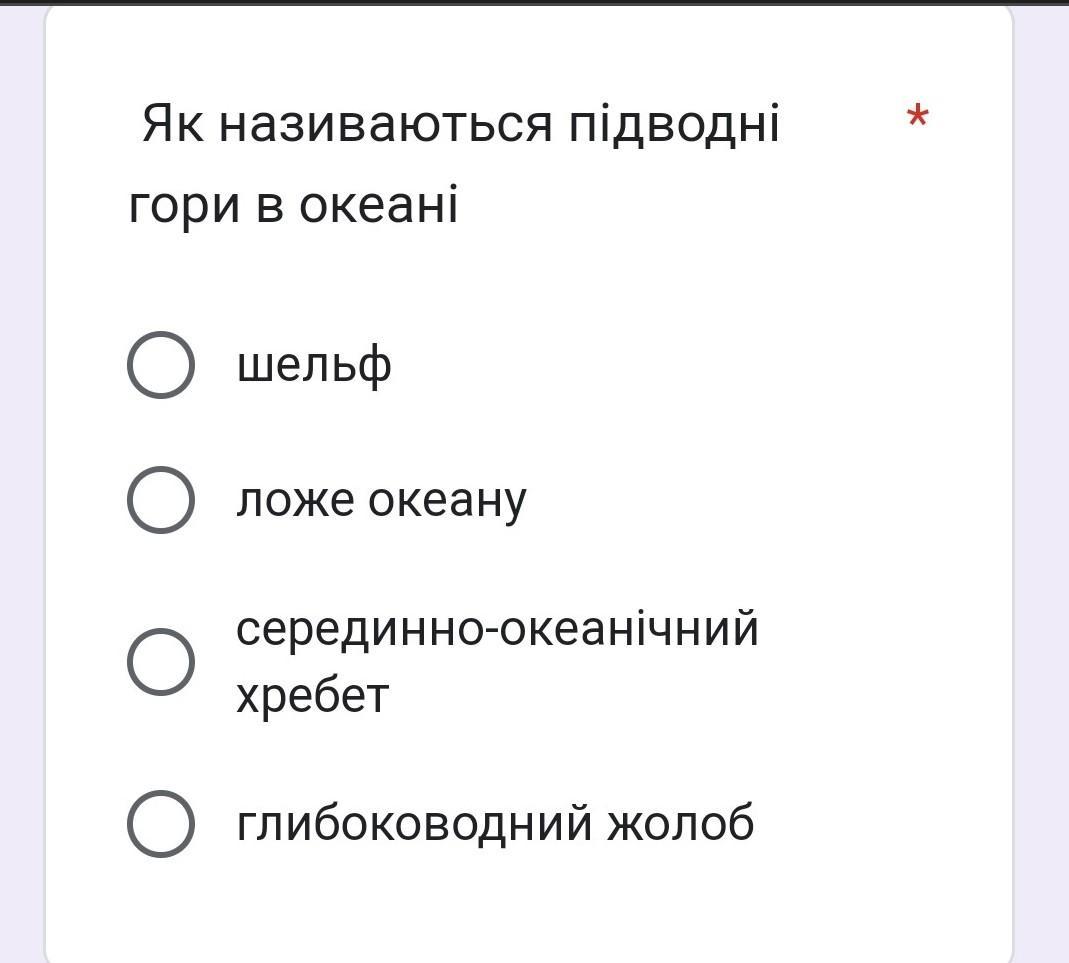Click the ложе океану label text
This screenshot has width=1069, height=963.
pos(381,501)
